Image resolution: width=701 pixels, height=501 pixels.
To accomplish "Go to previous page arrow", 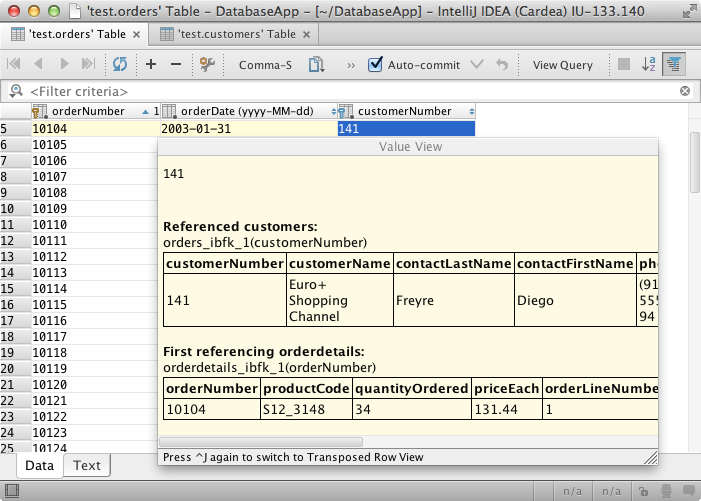I will [x=38, y=64].
